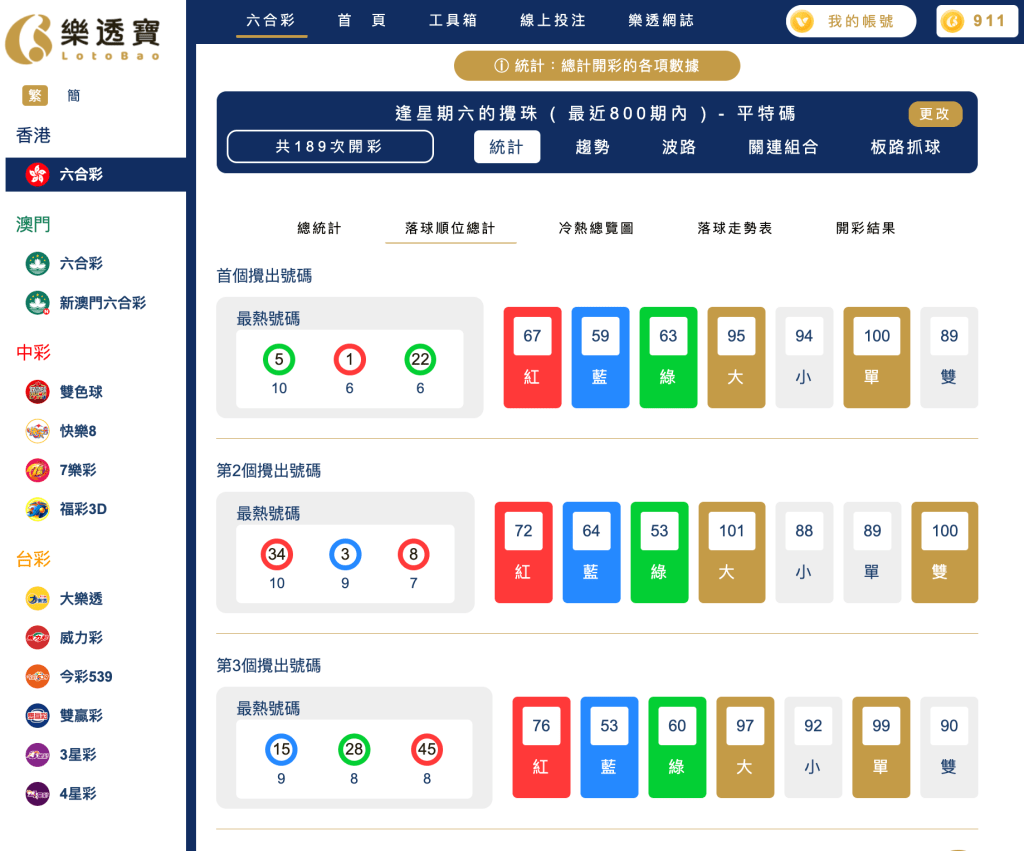Toggle the gold 雙 even-number card
The image size is (1024, 851).
944,552
